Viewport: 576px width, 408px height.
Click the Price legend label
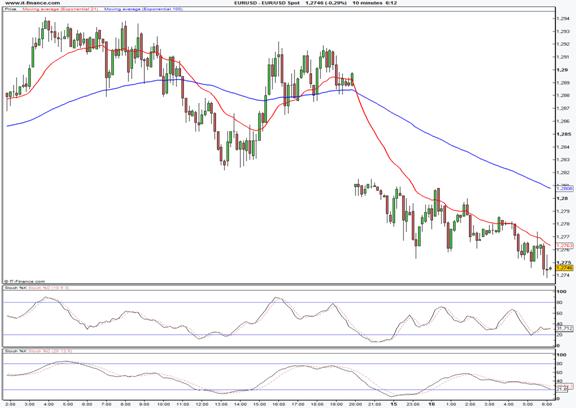(10, 9)
